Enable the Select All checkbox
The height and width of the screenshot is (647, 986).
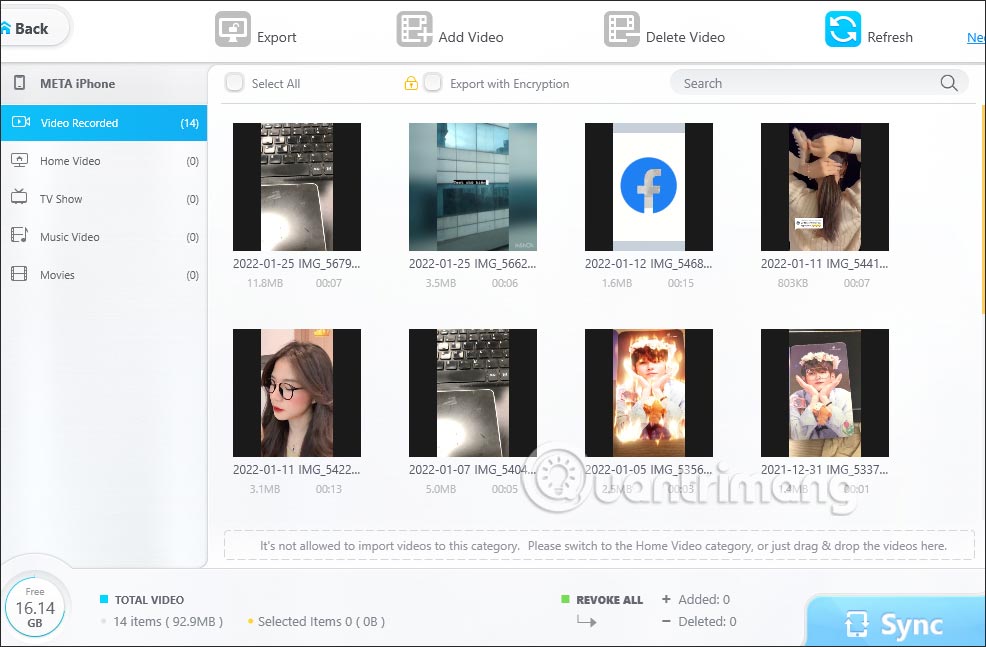pyautogui.click(x=233, y=83)
